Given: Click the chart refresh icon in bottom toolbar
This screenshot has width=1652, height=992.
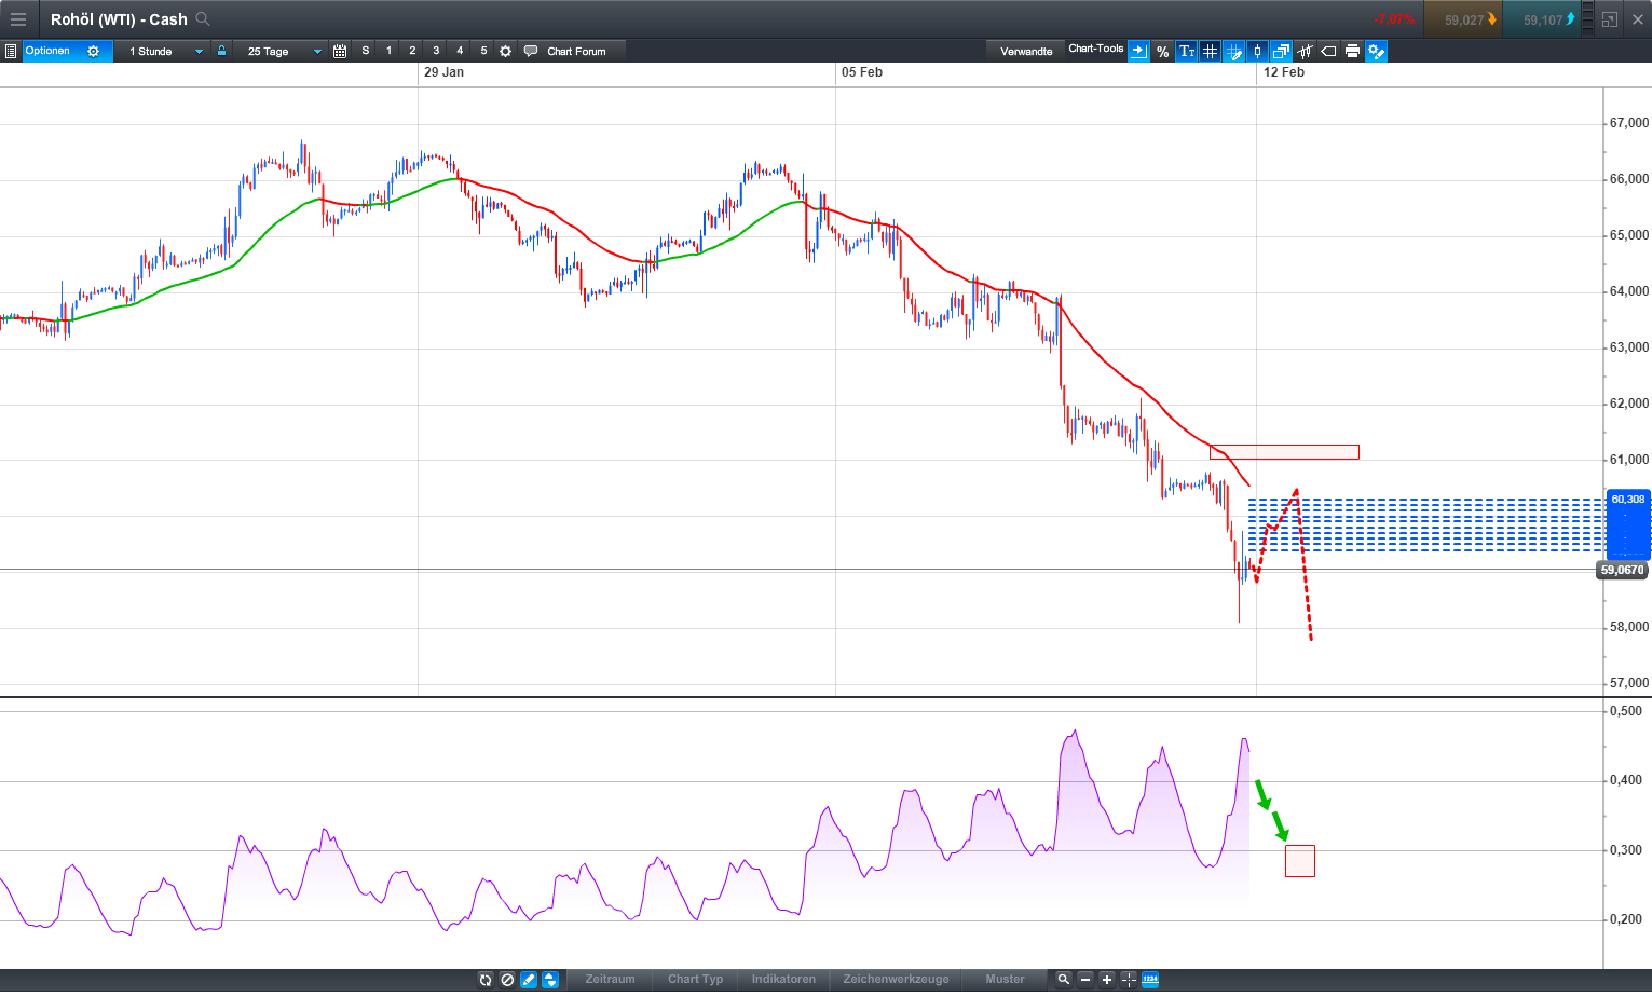Looking at the screenshot, I should (485, 980).
